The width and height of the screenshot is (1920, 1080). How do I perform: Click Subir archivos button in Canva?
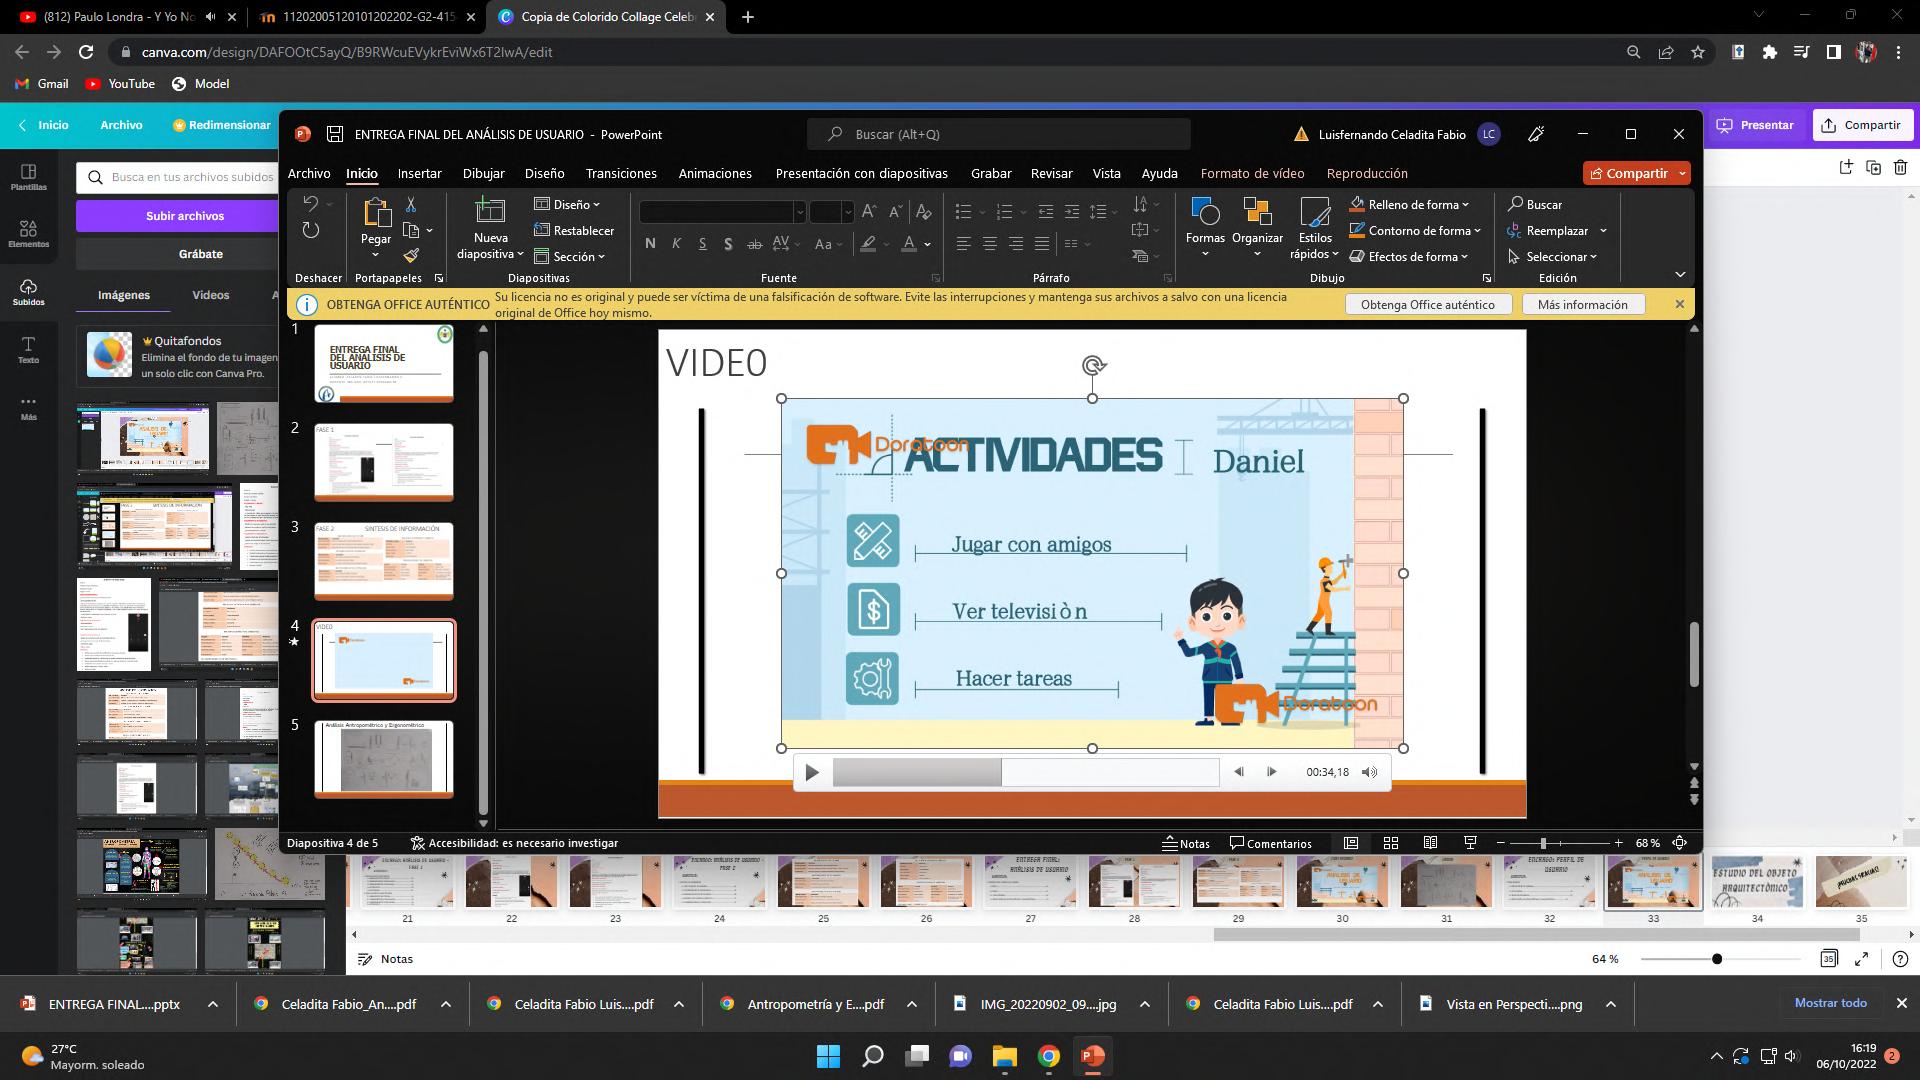click(x=185, y=215)
